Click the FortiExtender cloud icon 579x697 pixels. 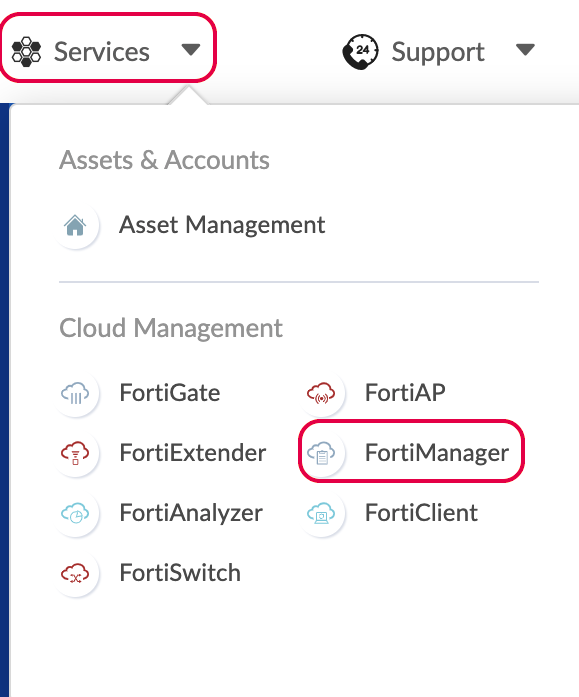pyautogui.click(x=75, y=453)
